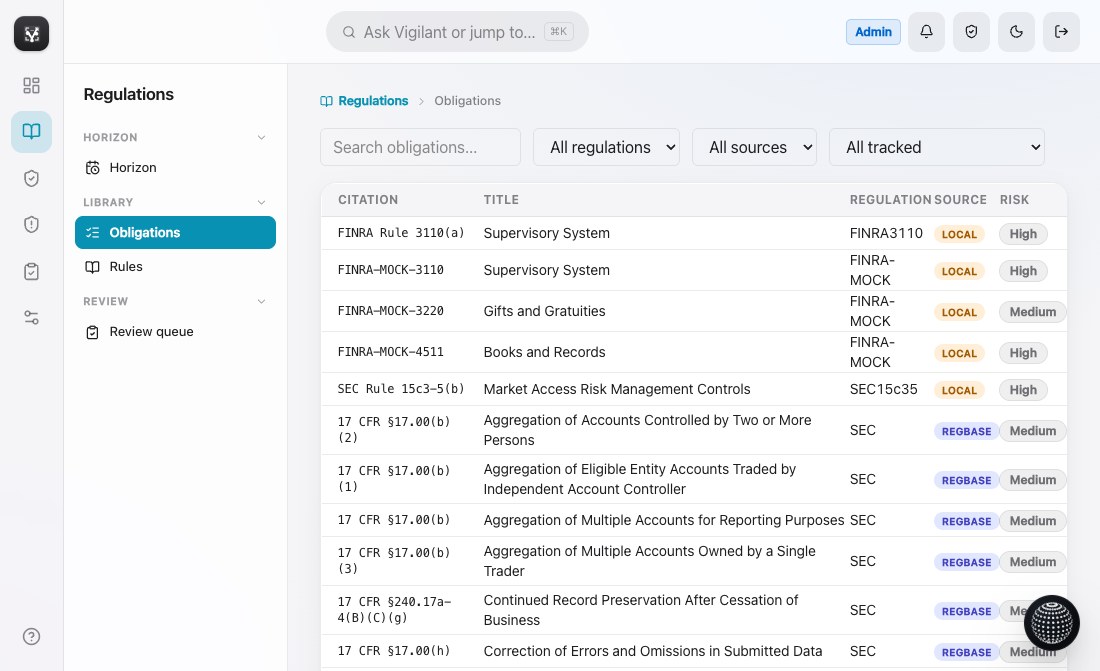Open the clipboard check icon in sidebar
The height and width of the screenshot is (671, 1100).
[x=32, y=271]
